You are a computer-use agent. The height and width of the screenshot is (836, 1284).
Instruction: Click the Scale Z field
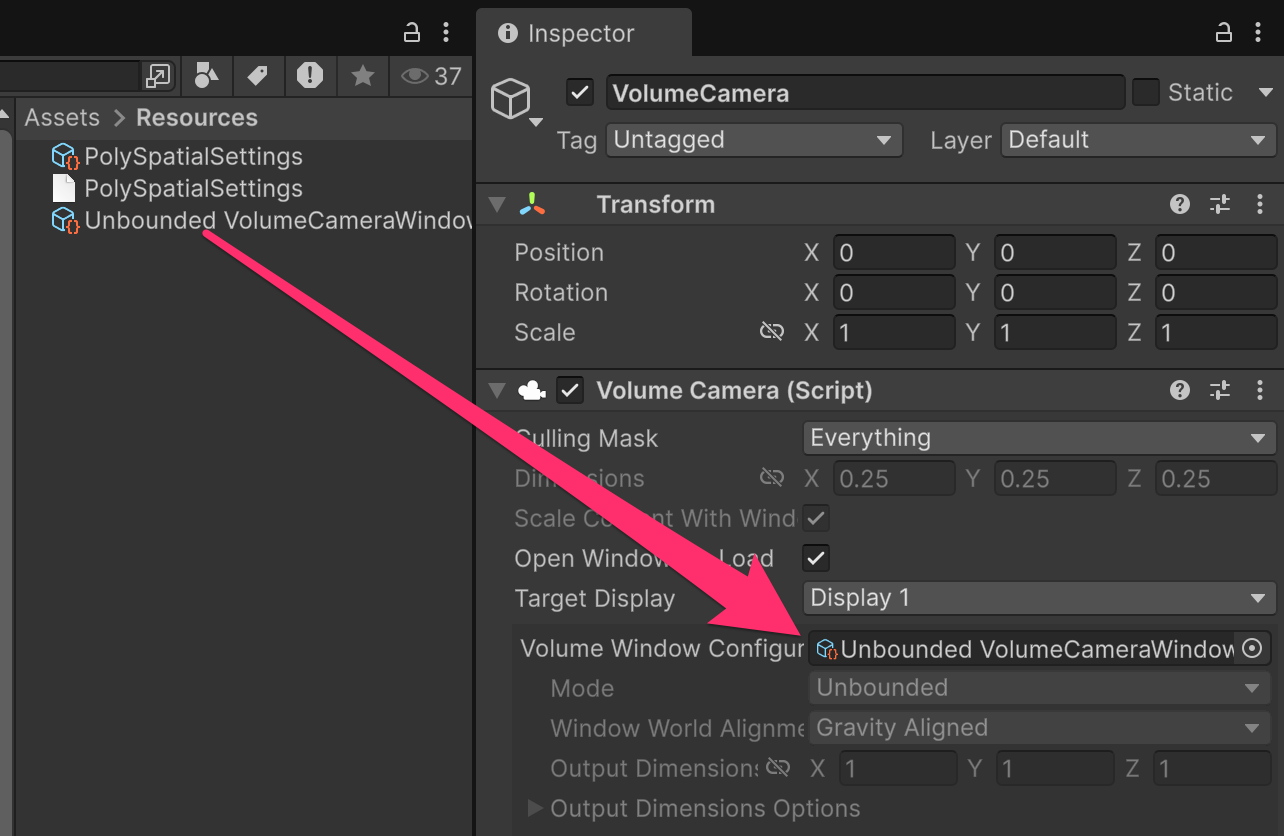tap(1216, 332)
